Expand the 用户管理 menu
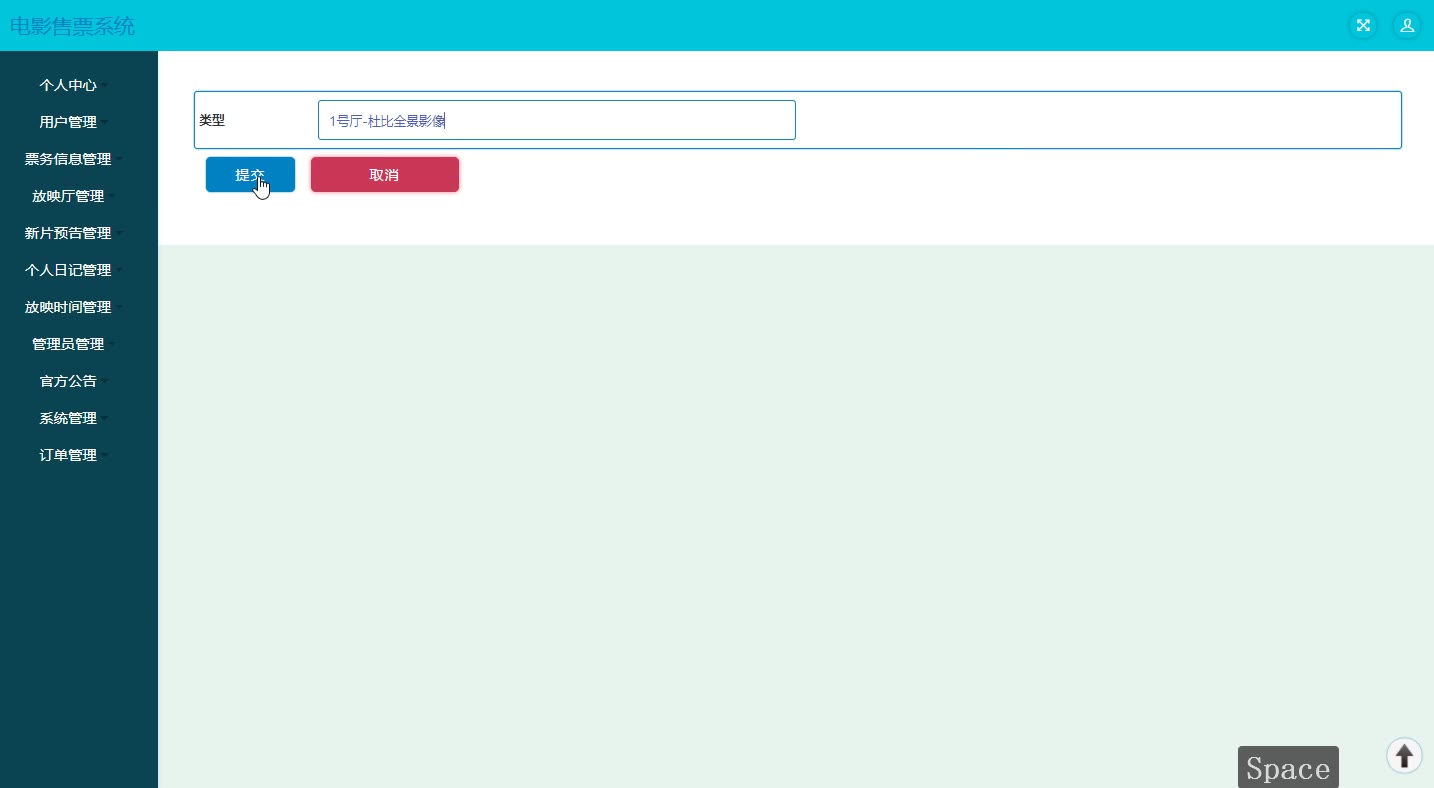Image resolution: width=1434 pixels, height=788 pixels. coord(74,122)
